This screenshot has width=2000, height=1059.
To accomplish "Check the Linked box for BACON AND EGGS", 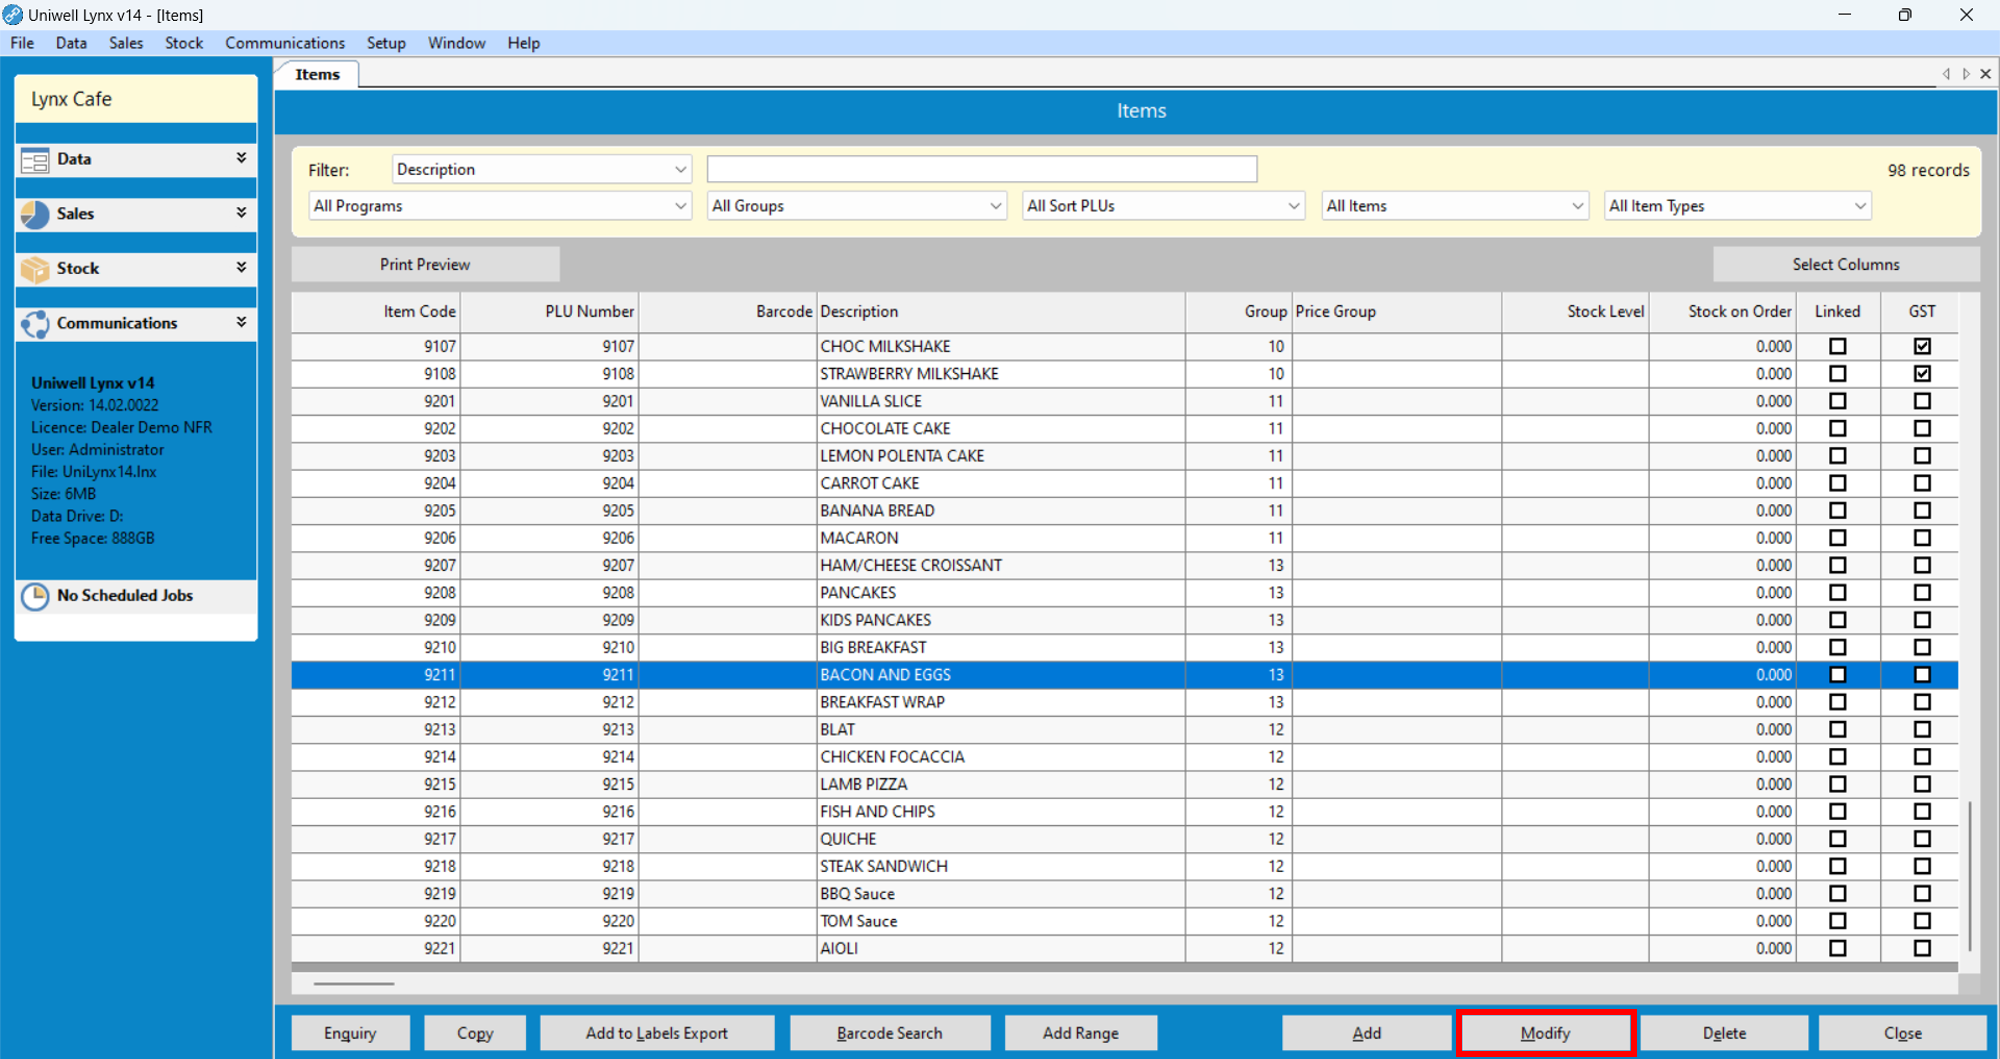I will [x=1838, y=675].
